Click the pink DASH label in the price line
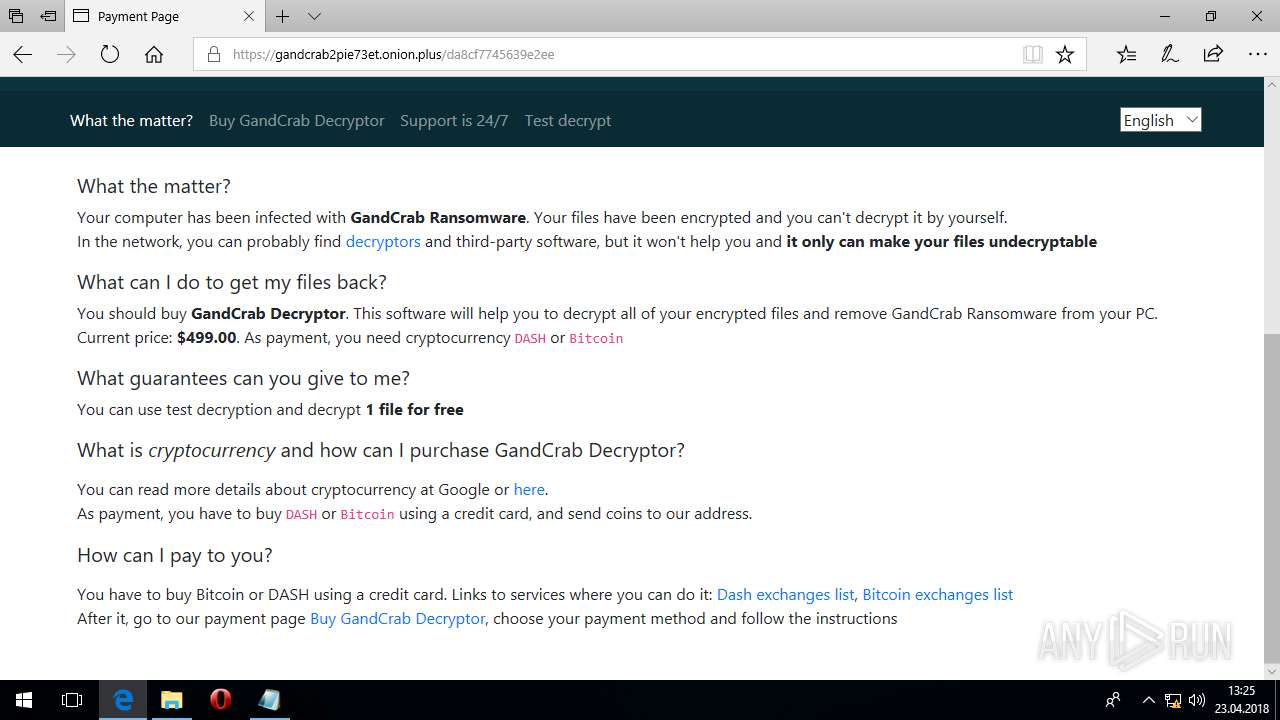 (530, 339)
